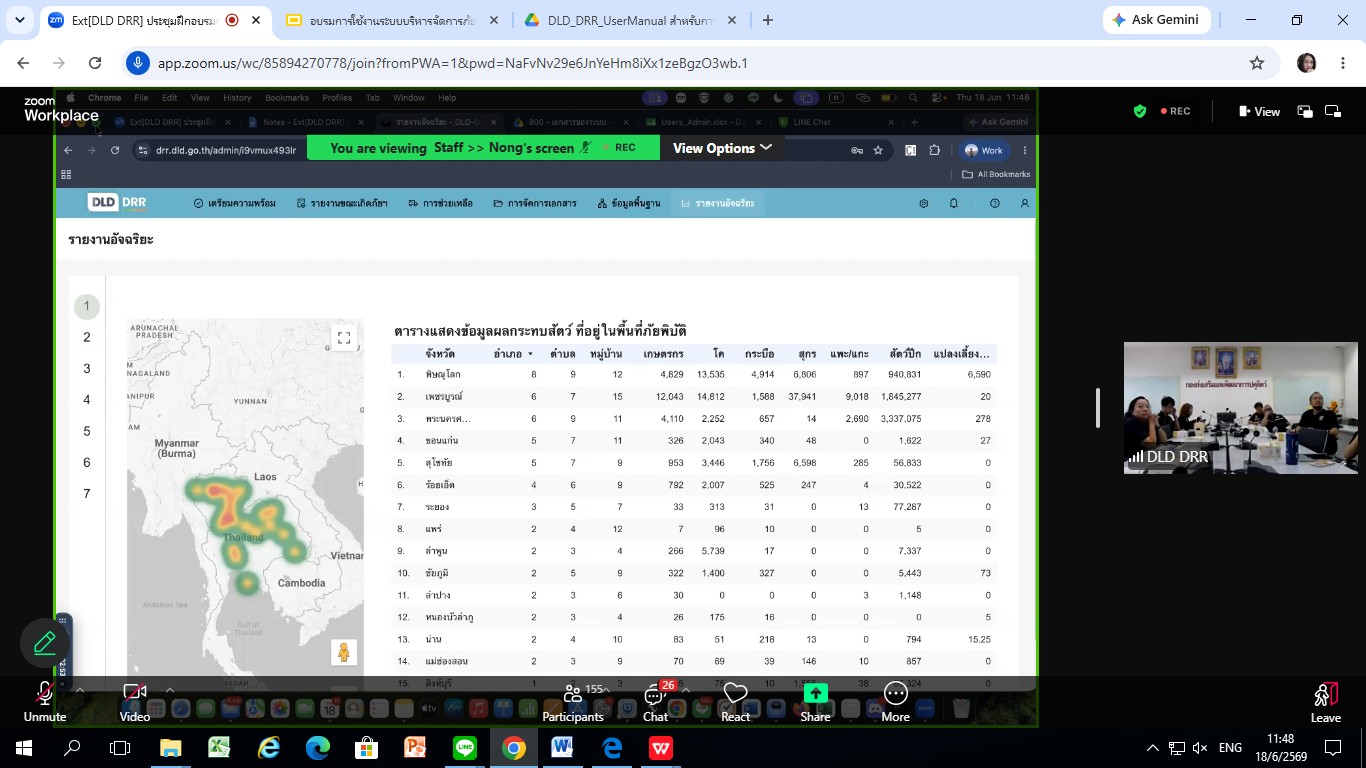1366x768 pixels.
Task: Open Chrome tab search dropdown
Action: click(x=21, y=20)
